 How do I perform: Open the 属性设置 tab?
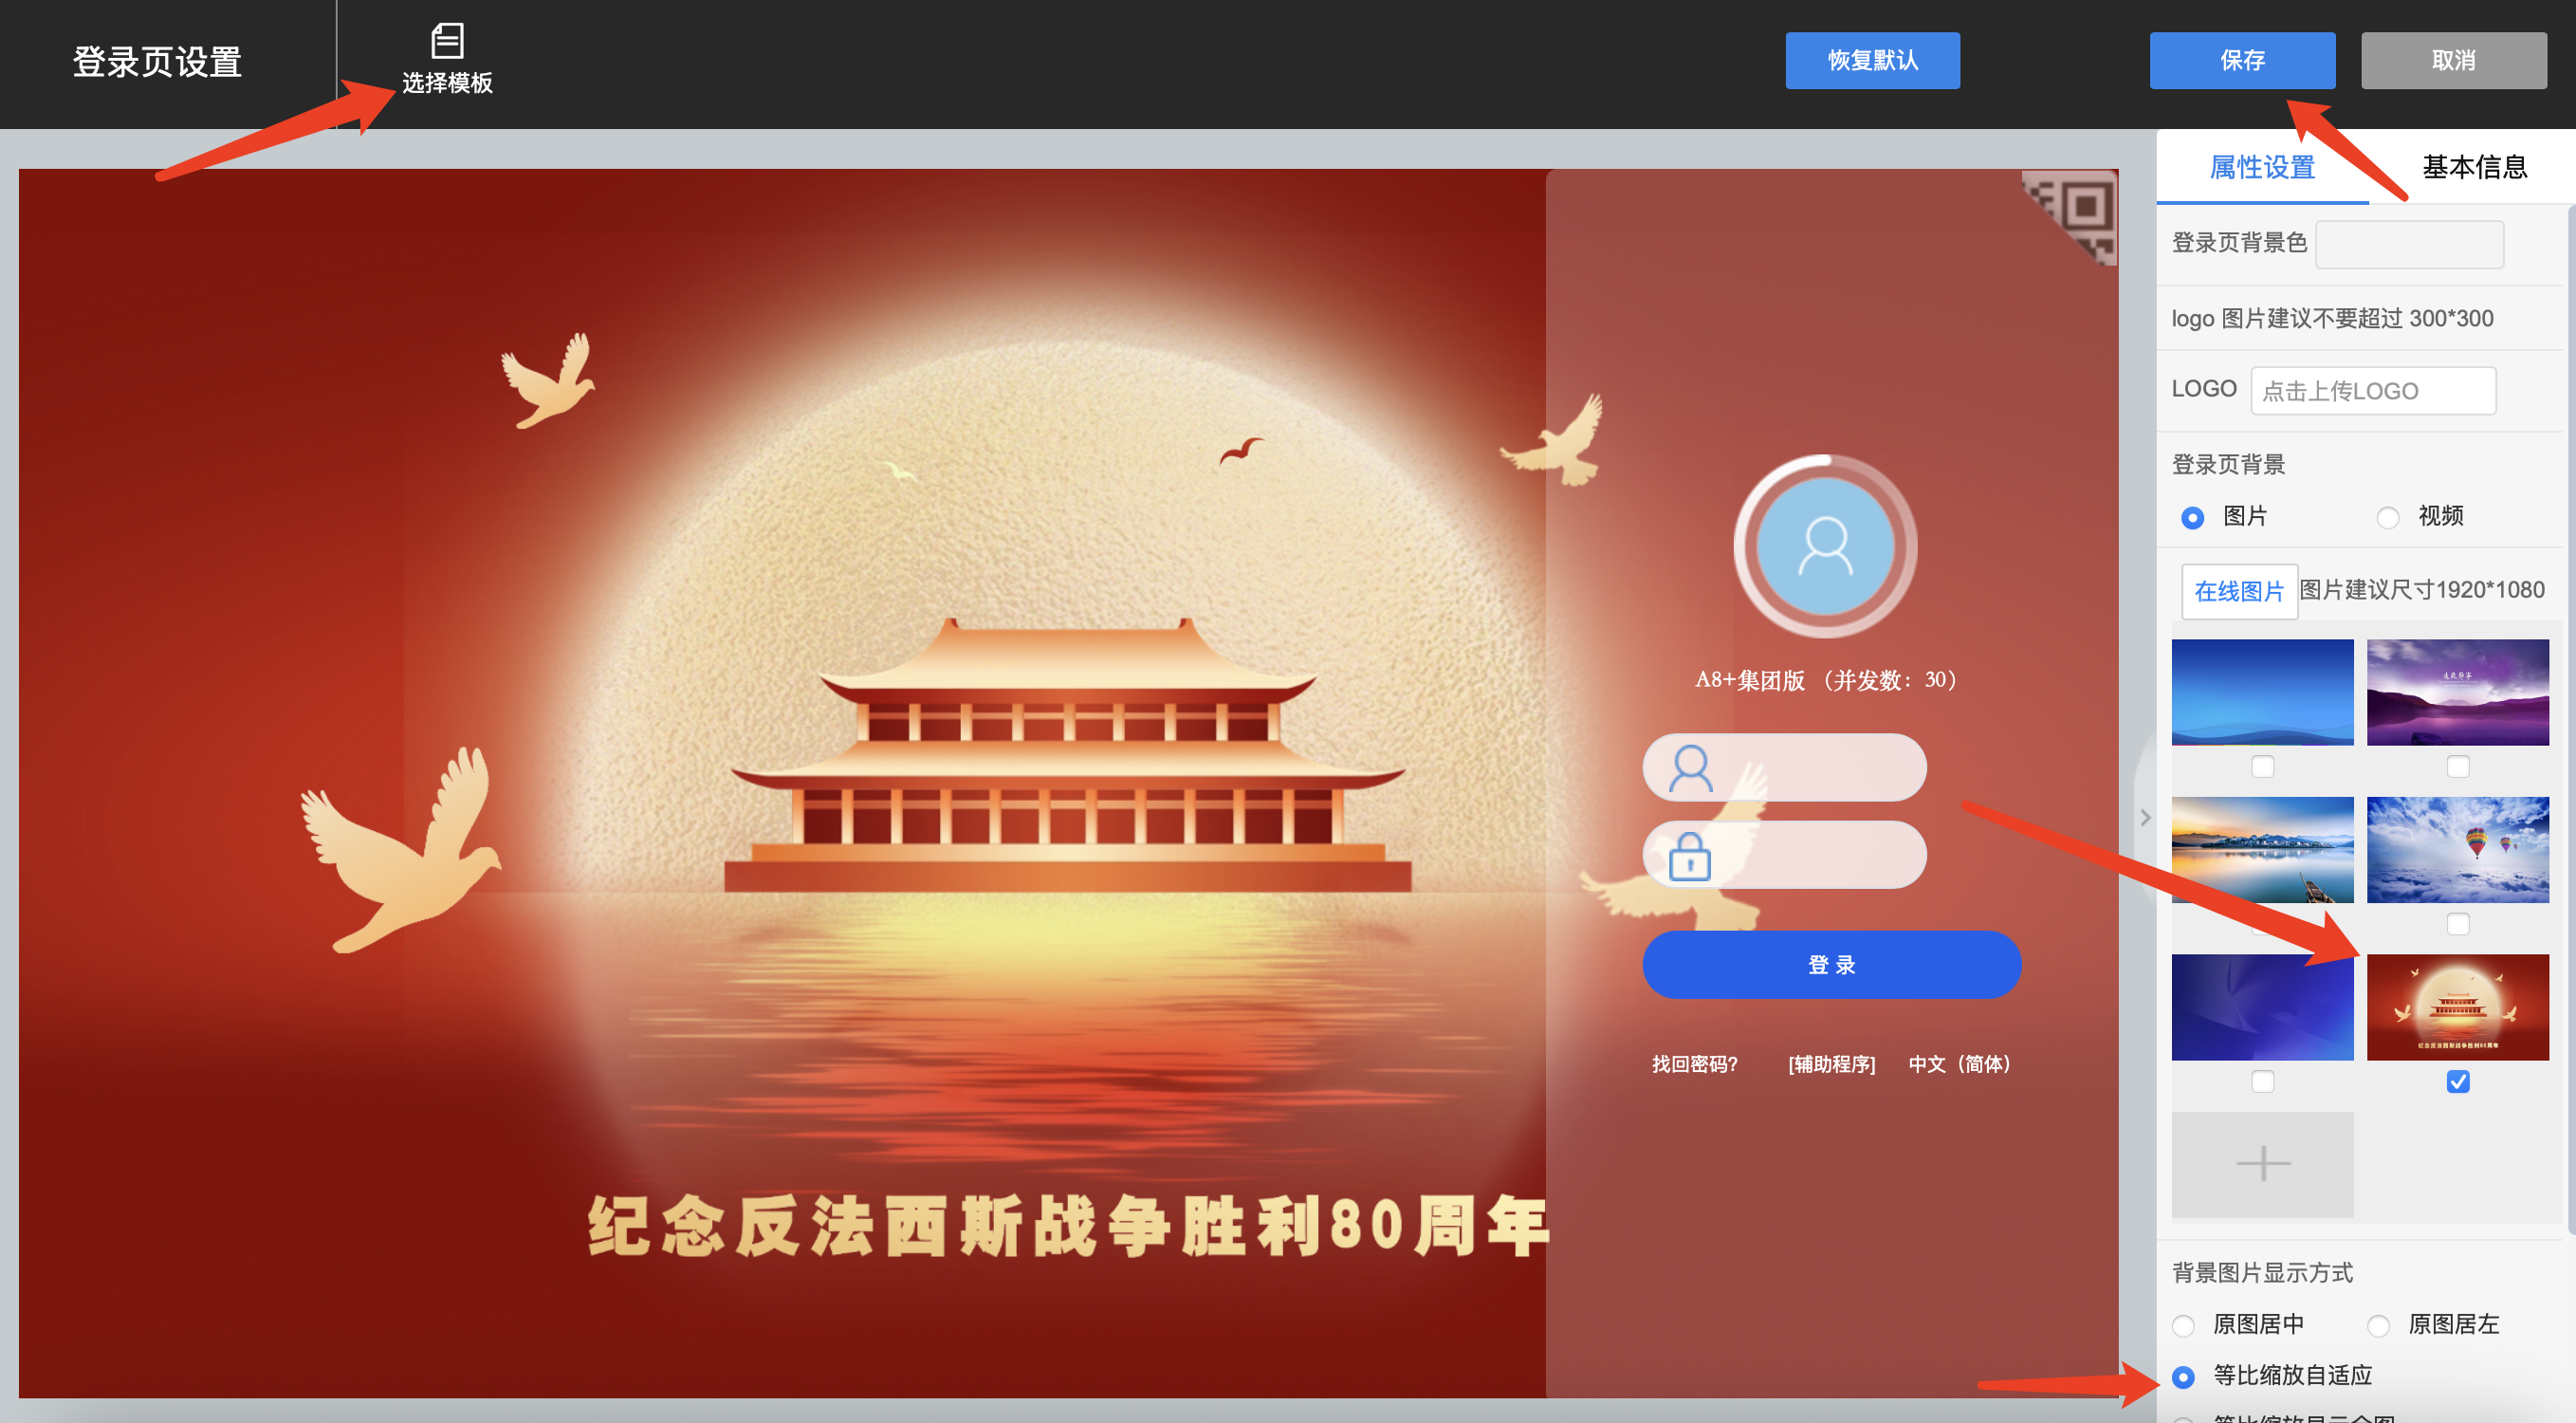(2262, 167)
